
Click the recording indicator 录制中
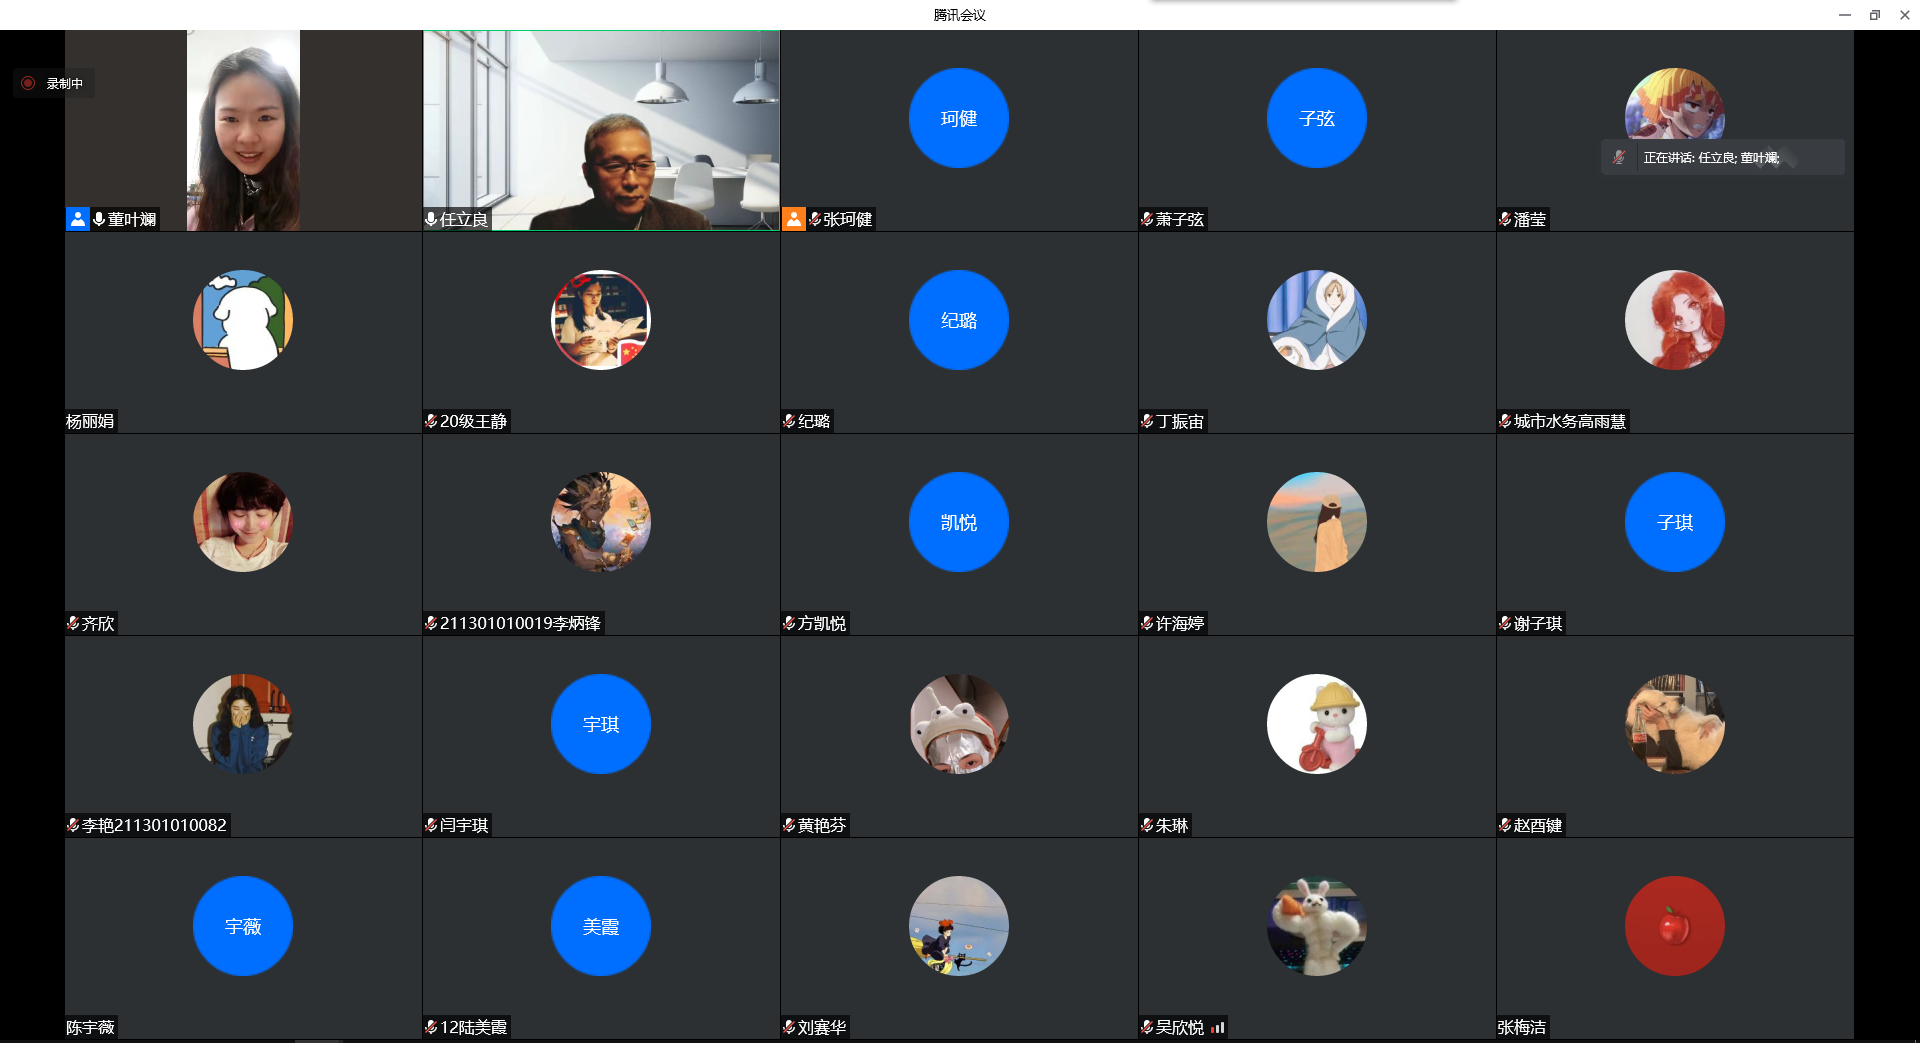click(54, 83)
